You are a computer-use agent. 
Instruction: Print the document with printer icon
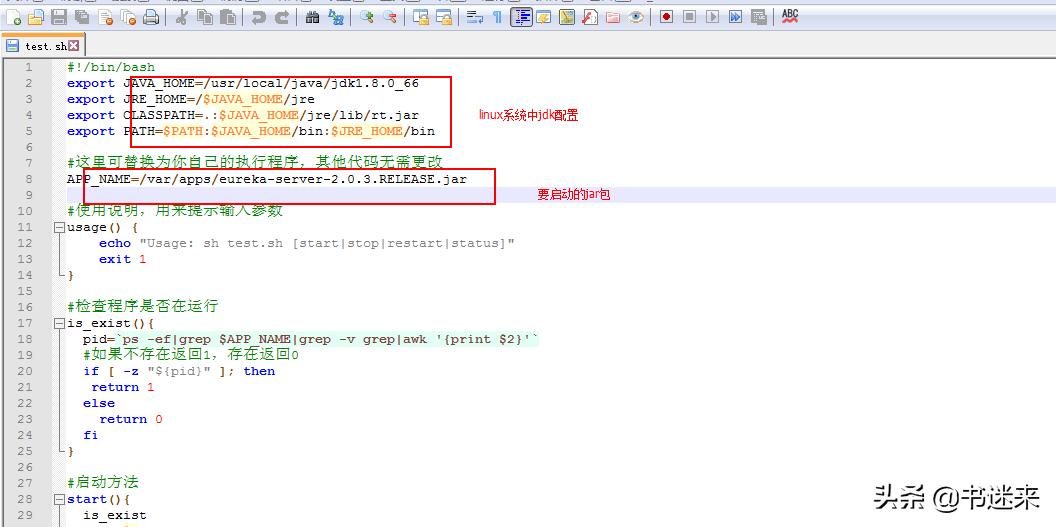(151, 17)
